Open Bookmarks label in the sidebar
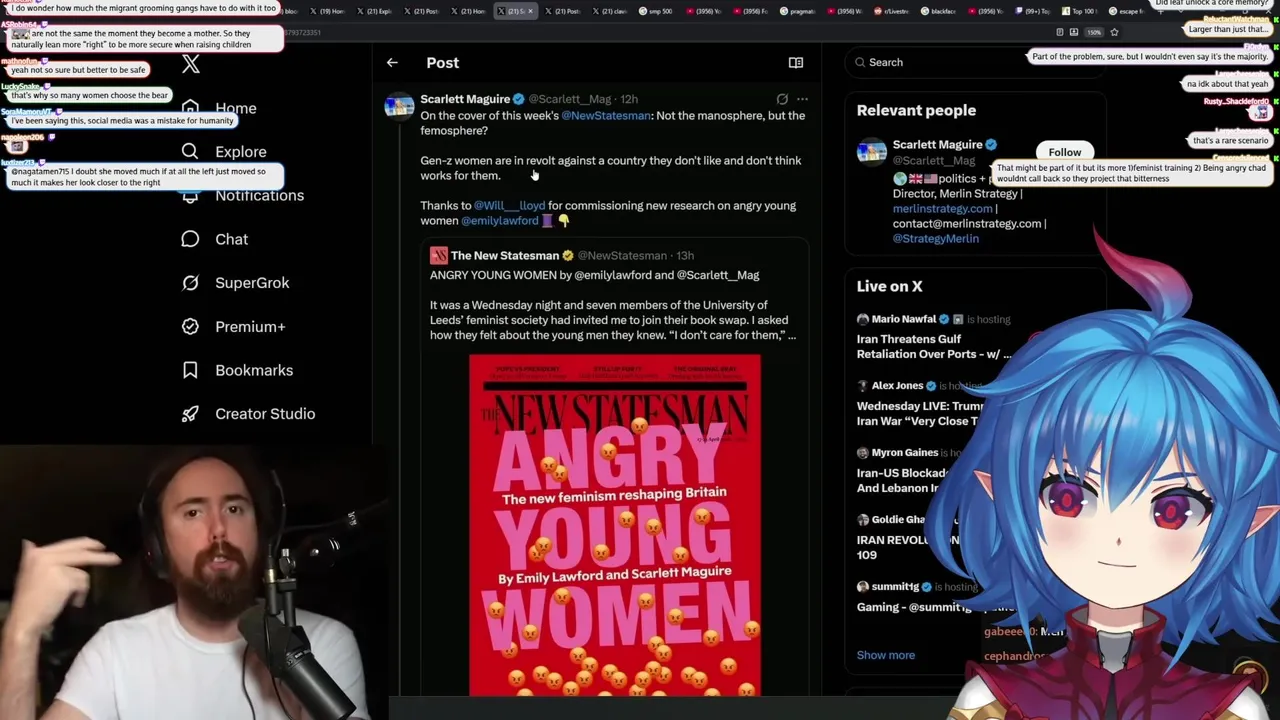This screenshot has height=720, width=1280. click(x=254, y=370)
